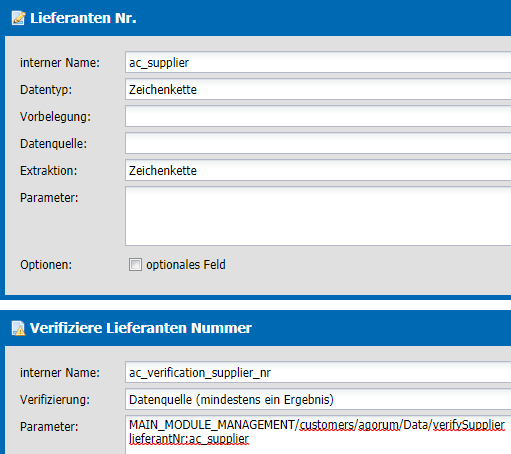Click the warning document icon beside Verifiziere Lieferanten Nummer

point(19,328)
